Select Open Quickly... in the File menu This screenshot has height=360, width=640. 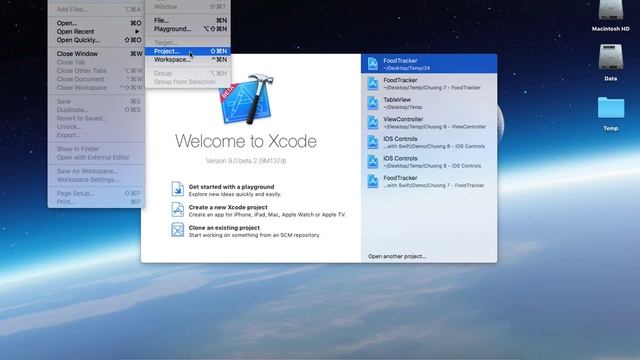coord(96,40)
